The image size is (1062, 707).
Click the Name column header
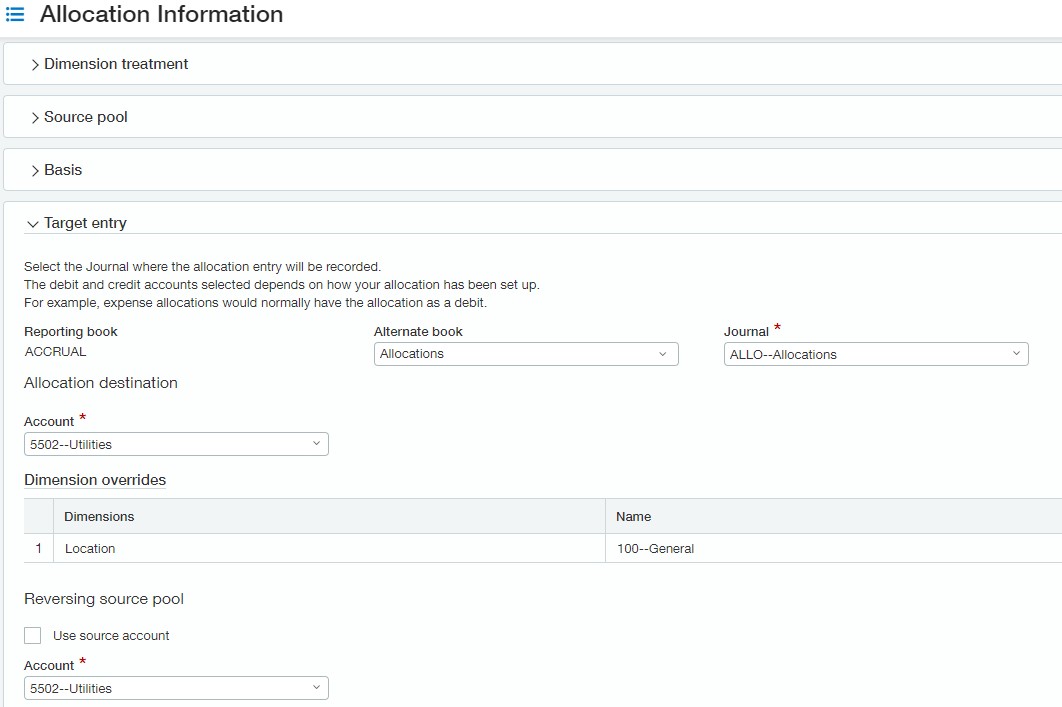click(x=633, y=516)
